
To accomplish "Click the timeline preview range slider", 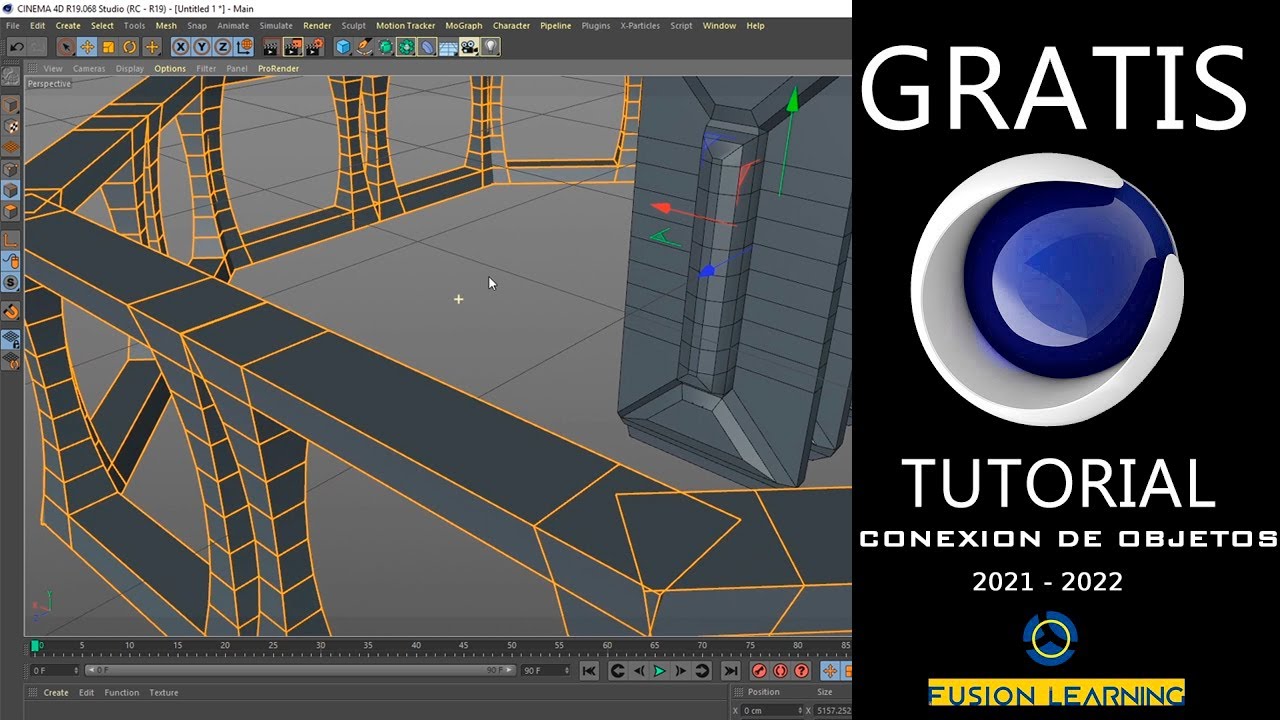I will click(x=300, y=670).
